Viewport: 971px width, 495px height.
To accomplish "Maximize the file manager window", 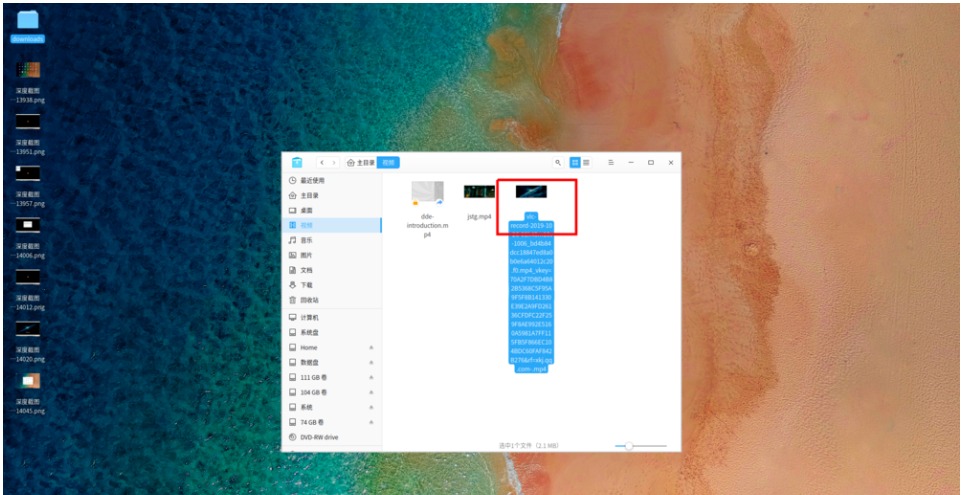I will [x=651, y=163].
